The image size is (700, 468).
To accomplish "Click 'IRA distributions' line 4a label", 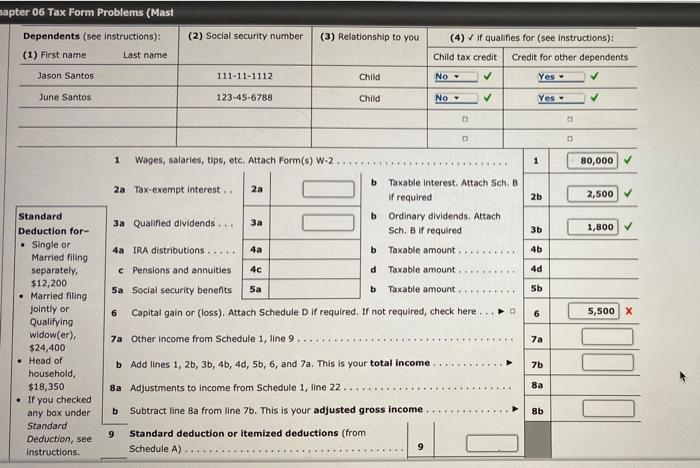I will click(x=168, y=251).
